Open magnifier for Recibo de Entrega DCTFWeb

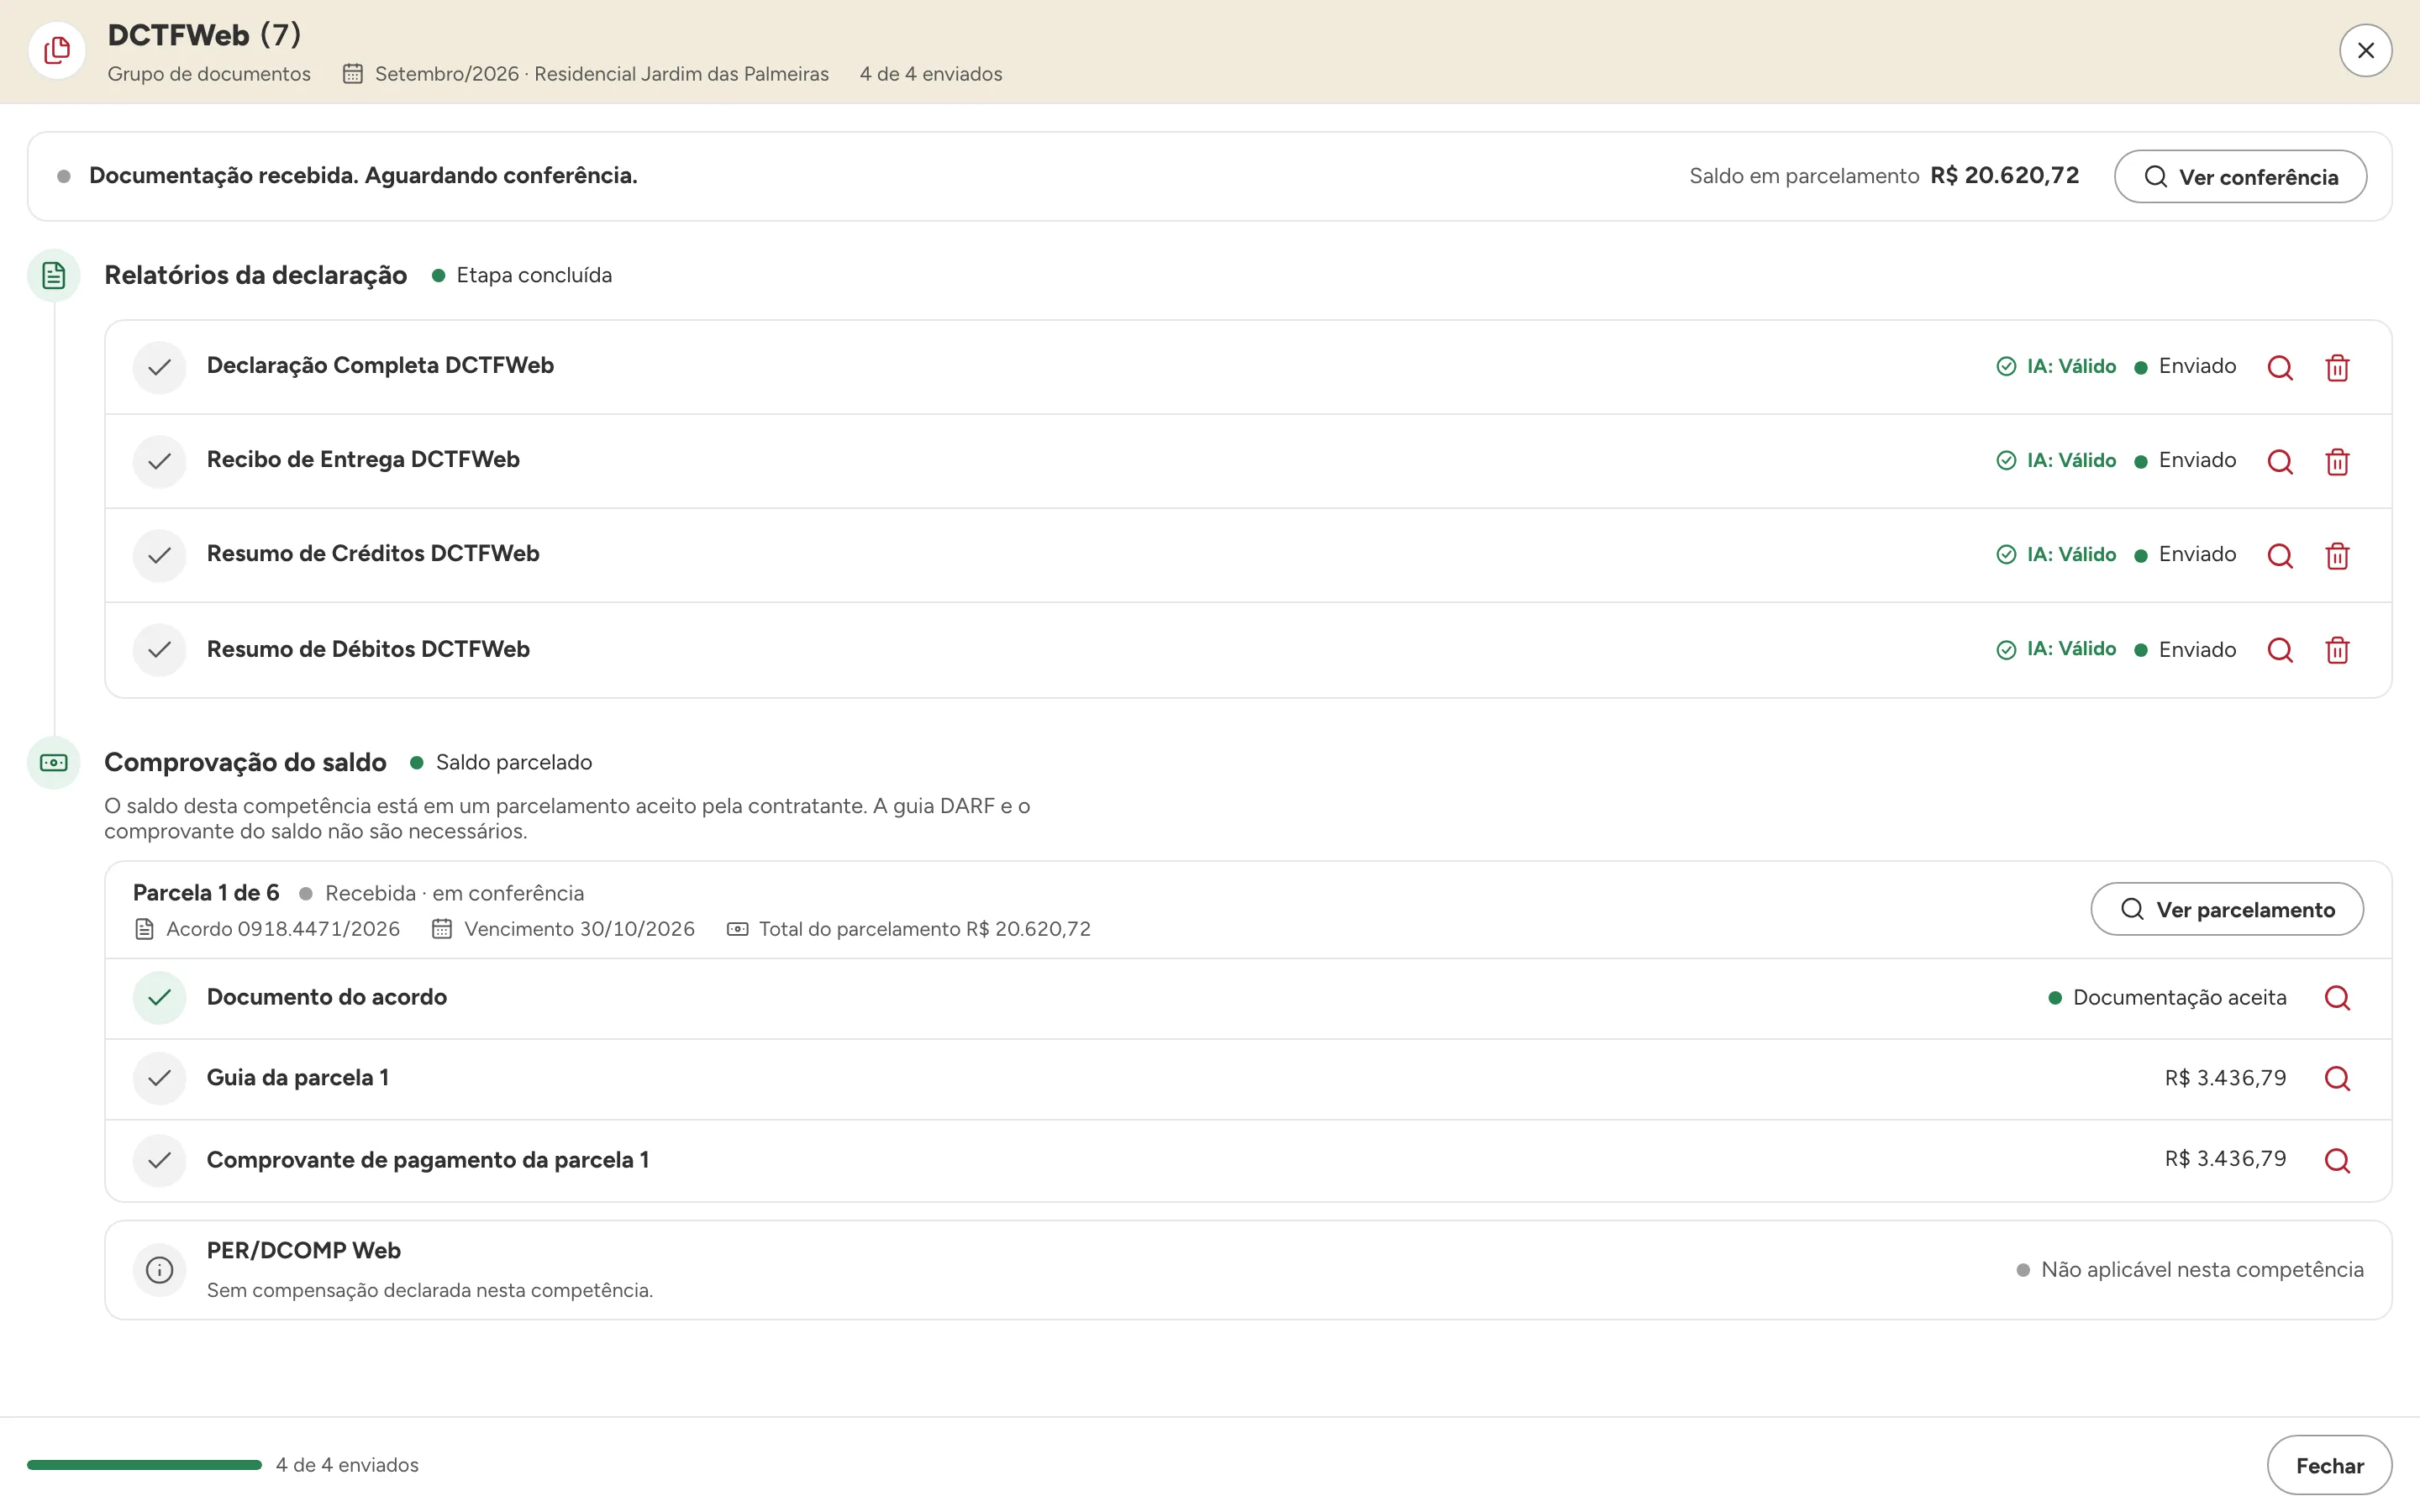(x=2280, y=461)
